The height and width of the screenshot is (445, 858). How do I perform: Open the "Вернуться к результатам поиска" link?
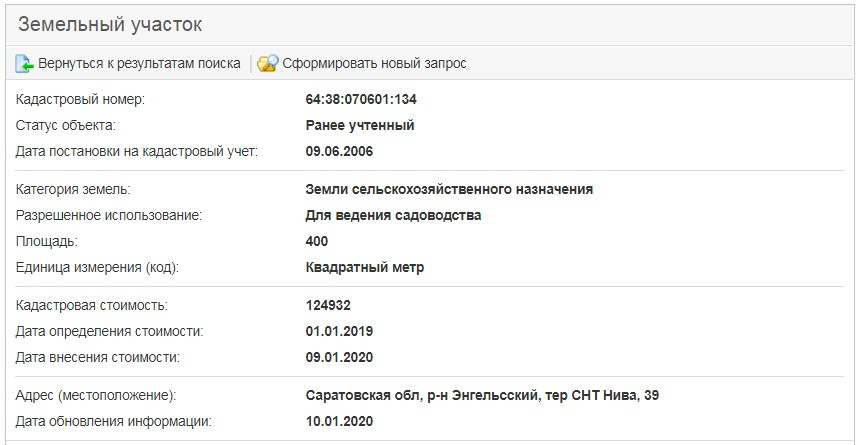[x=139, y=64]
